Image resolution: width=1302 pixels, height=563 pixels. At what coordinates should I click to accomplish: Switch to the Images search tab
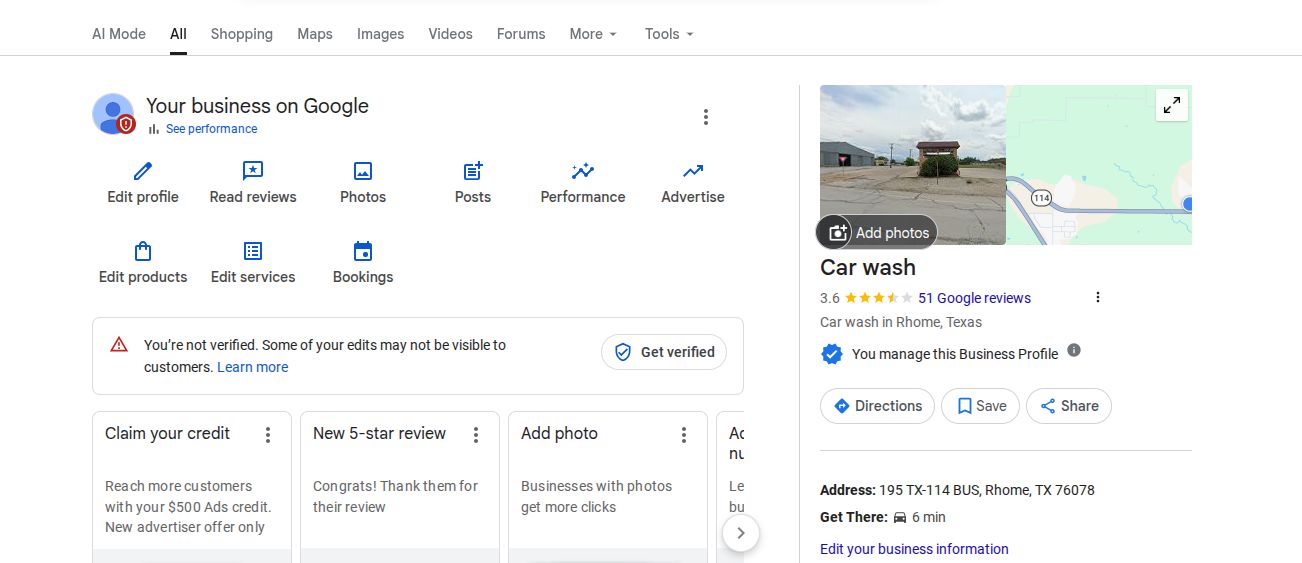380,34
